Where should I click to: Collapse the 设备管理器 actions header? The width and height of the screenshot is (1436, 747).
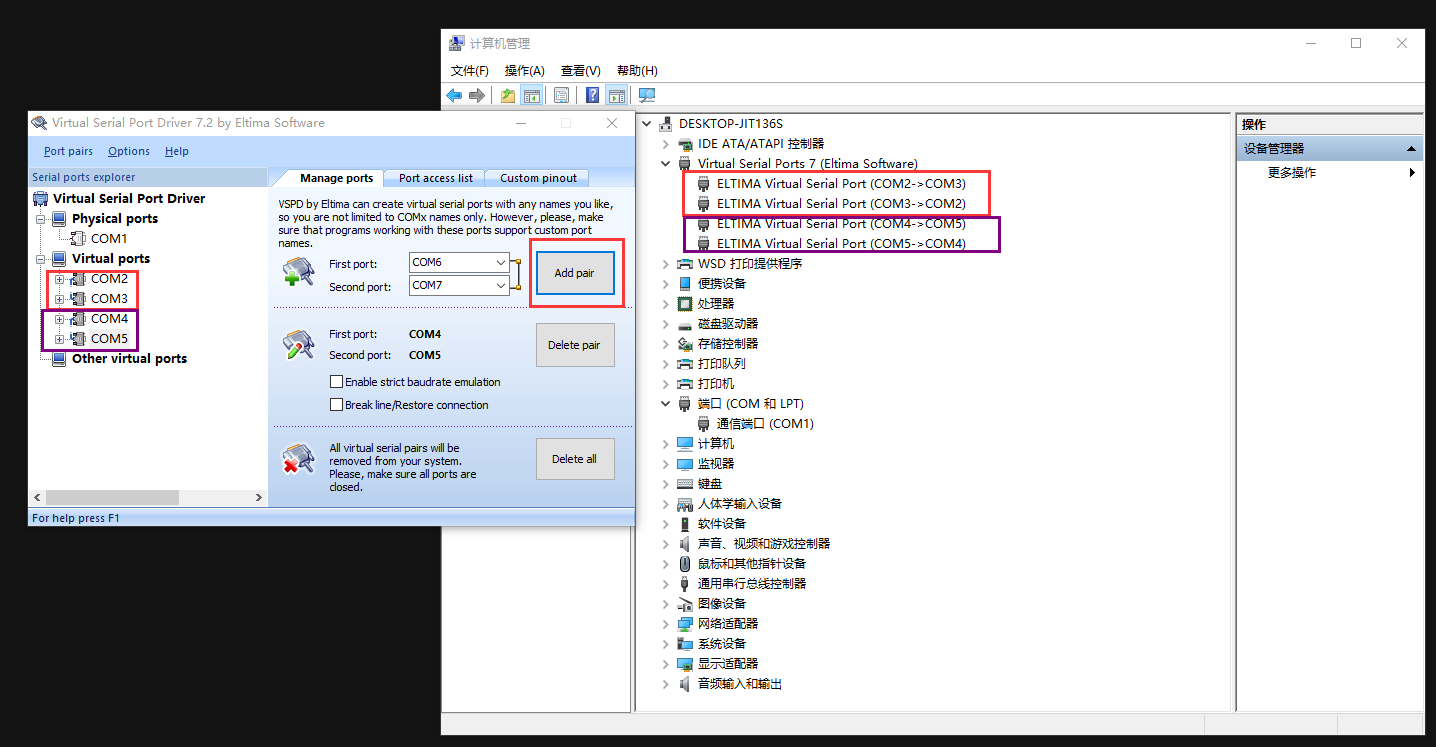[x=1411, y=149]
